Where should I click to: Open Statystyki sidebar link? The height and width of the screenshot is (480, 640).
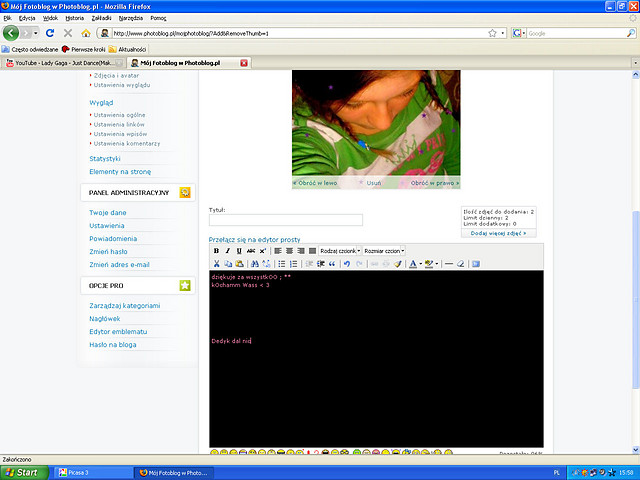(105, 158)
